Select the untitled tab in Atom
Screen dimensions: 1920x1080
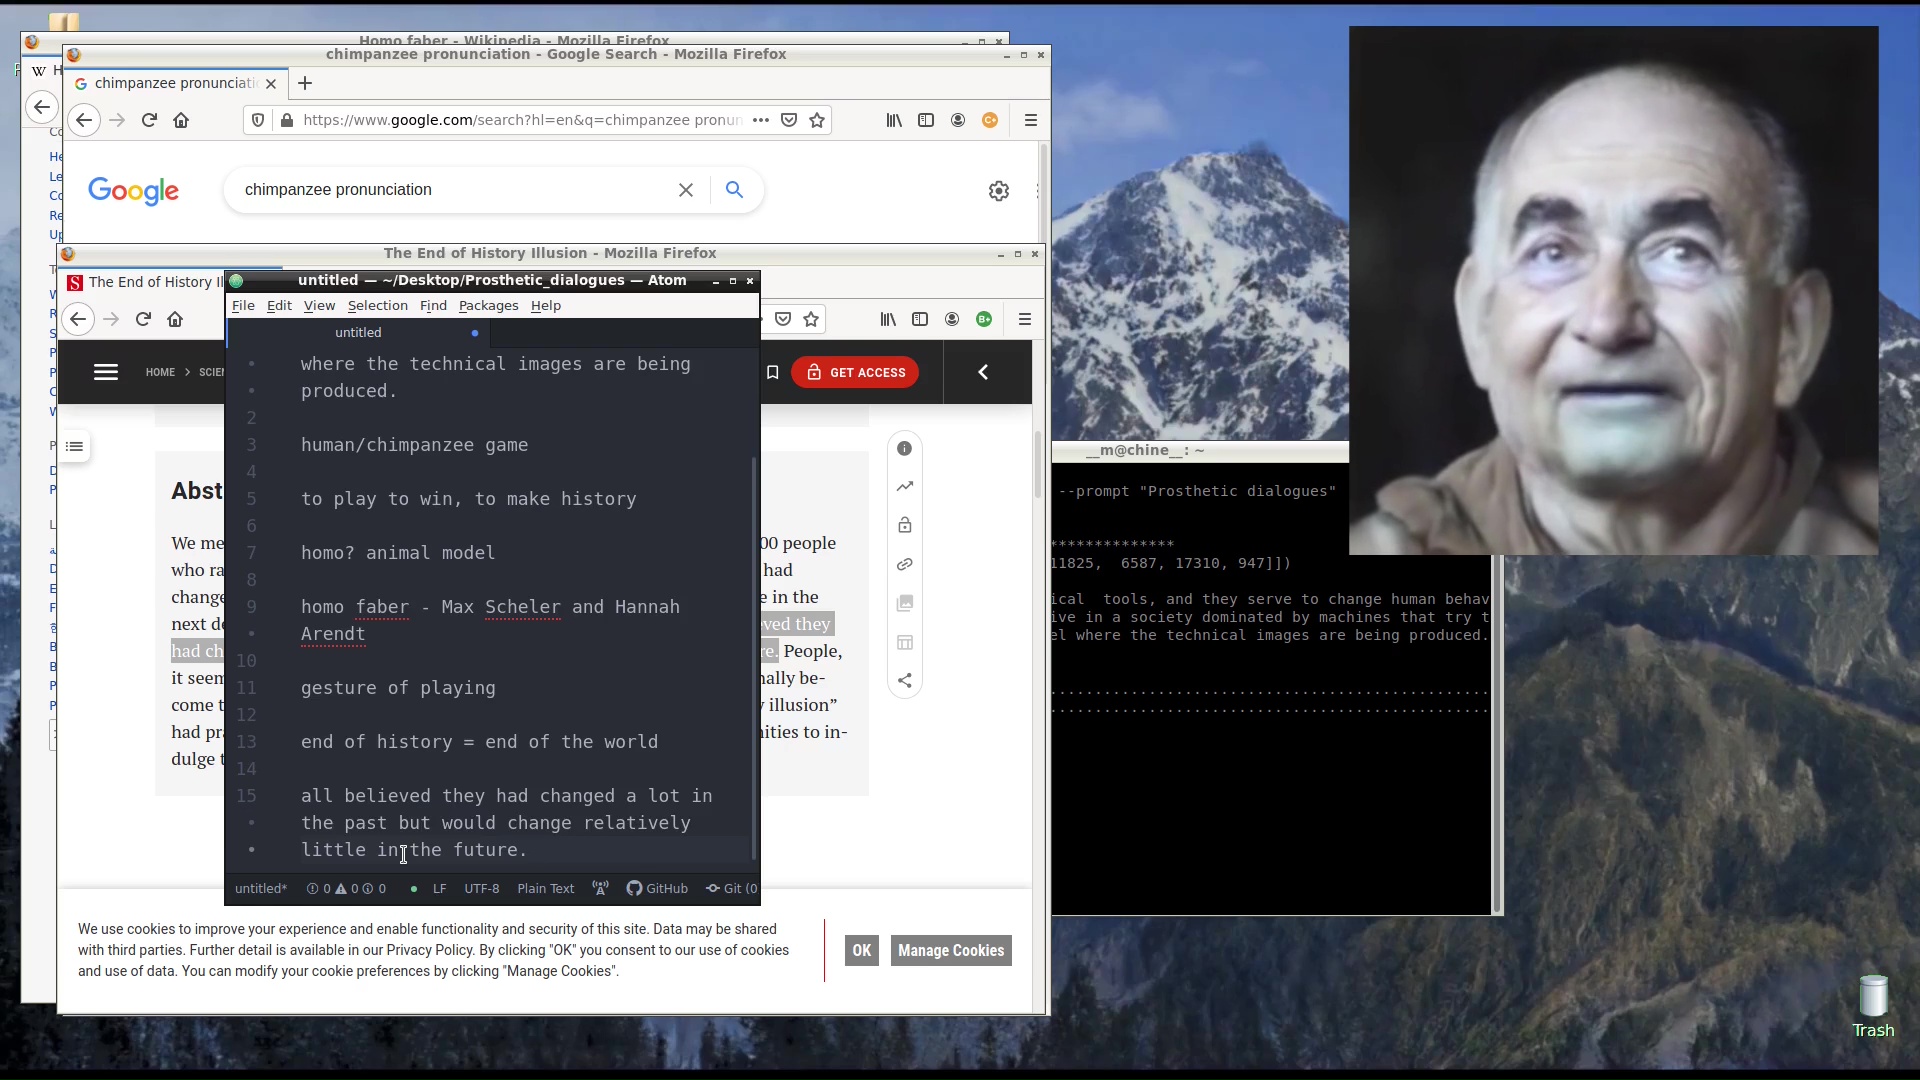(358, 333)
